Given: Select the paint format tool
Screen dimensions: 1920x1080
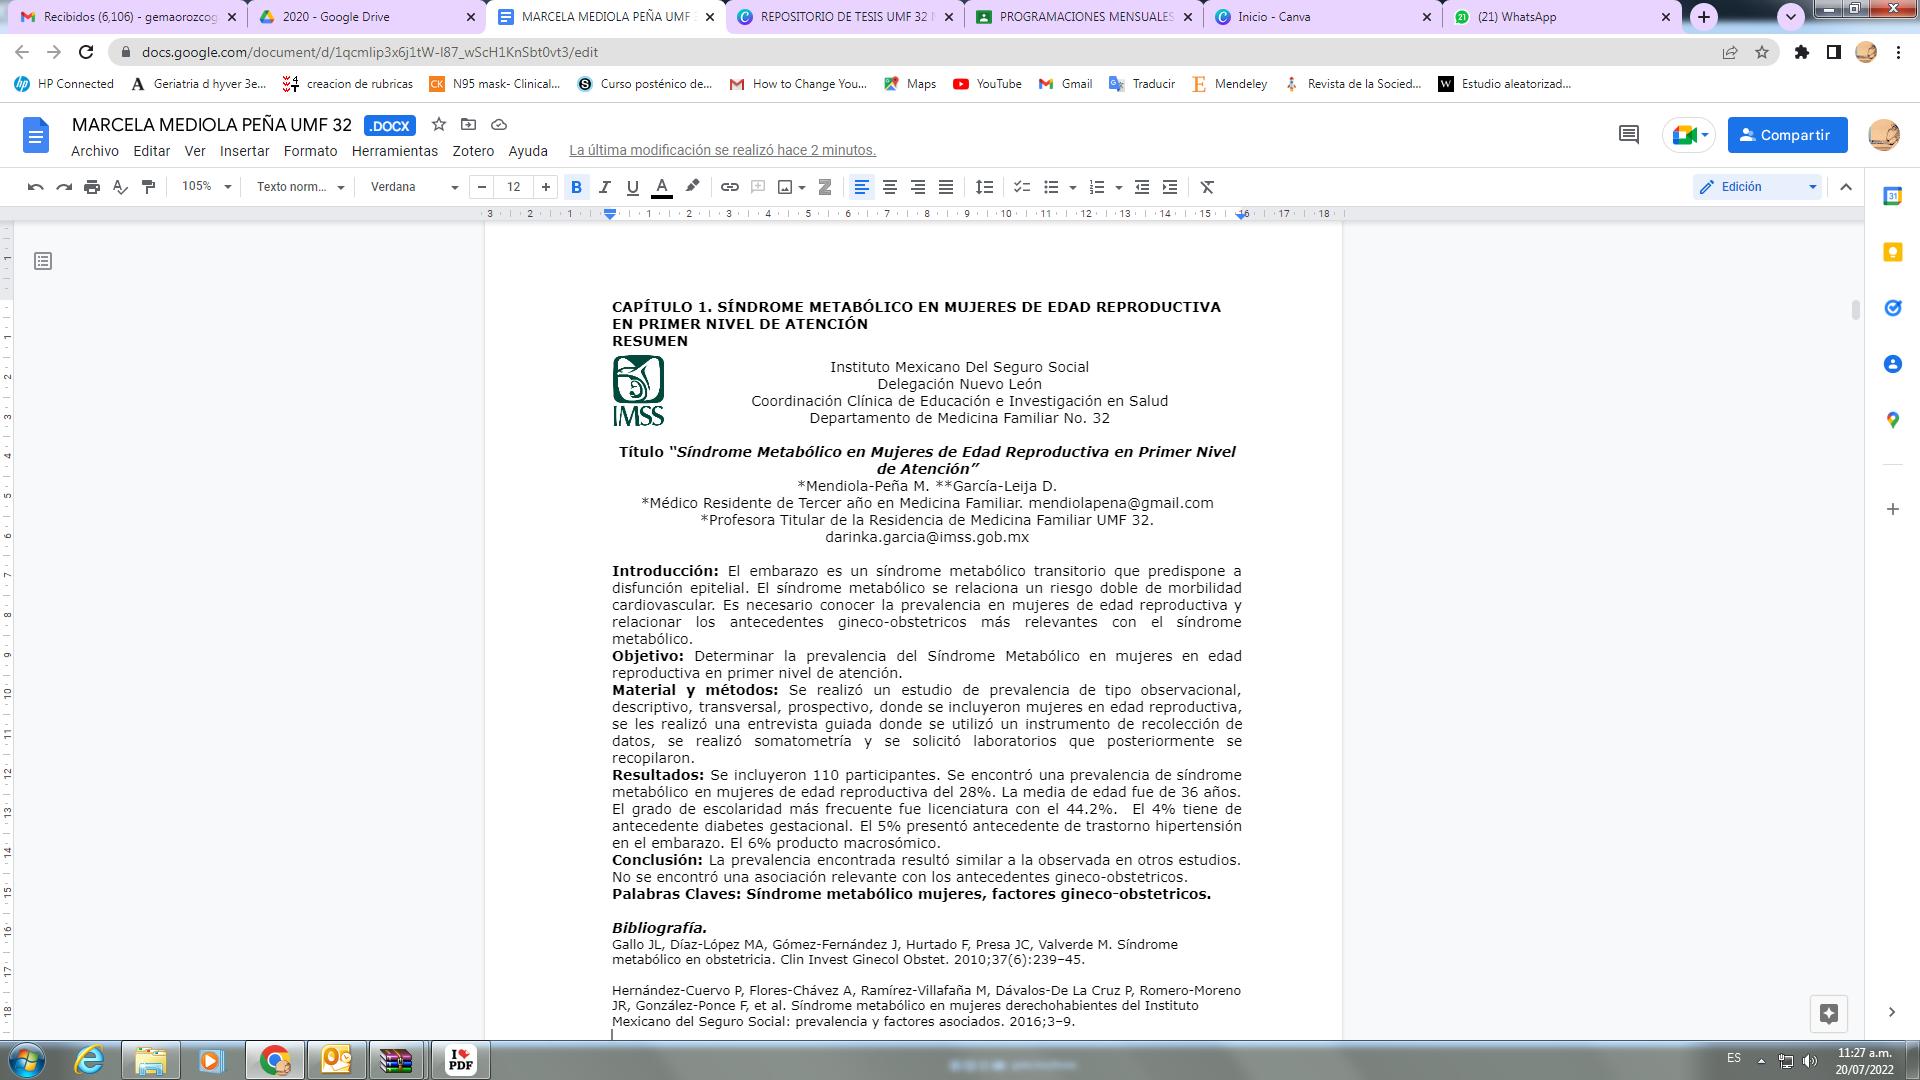Looking at the screenshot, I should [x=148, y=187].
